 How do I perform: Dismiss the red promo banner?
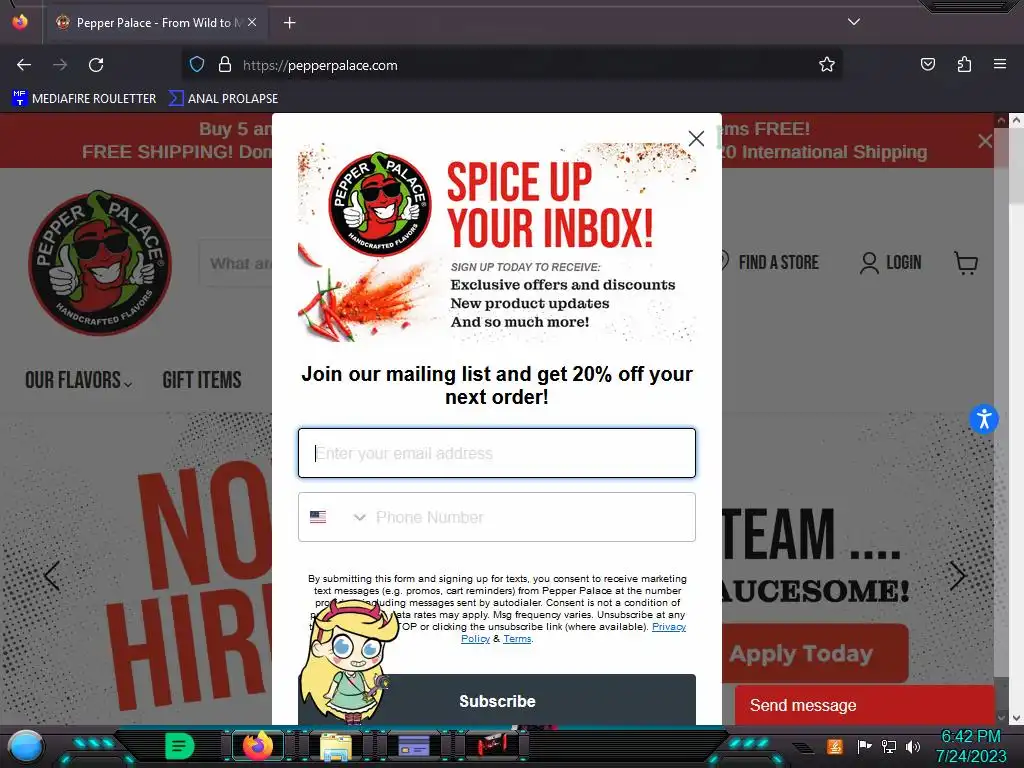click(x=985, y=140)
